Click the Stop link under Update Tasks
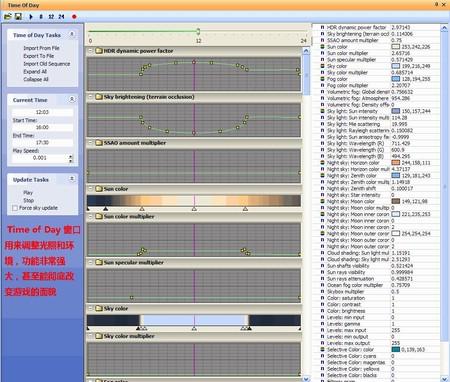The height and width of the screenshot is (382, 450). pyautogui.click(x=29, y=200)
